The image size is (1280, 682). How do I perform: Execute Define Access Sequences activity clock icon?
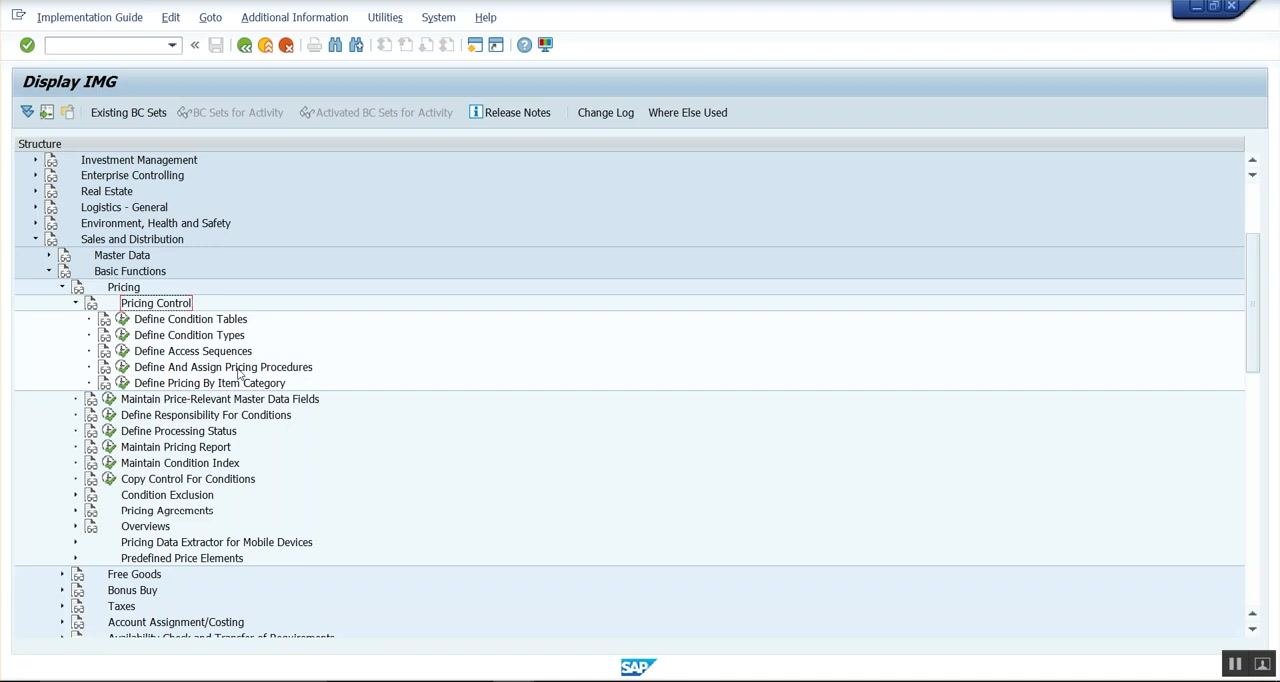point(122,351)
